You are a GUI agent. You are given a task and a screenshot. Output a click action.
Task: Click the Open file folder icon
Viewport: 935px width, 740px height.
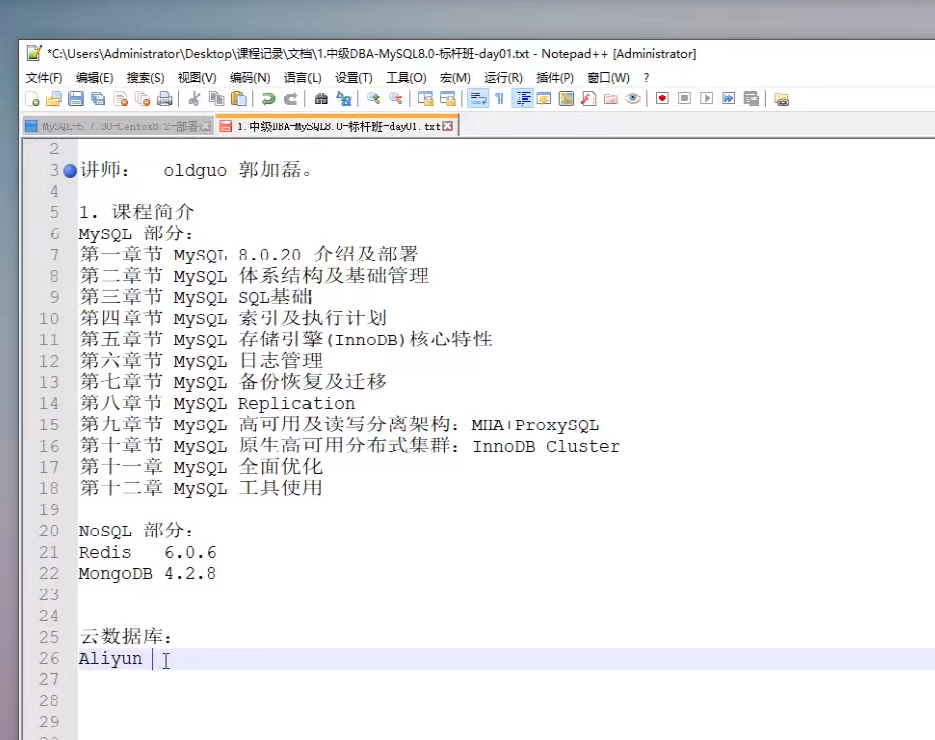coord(54,99)
